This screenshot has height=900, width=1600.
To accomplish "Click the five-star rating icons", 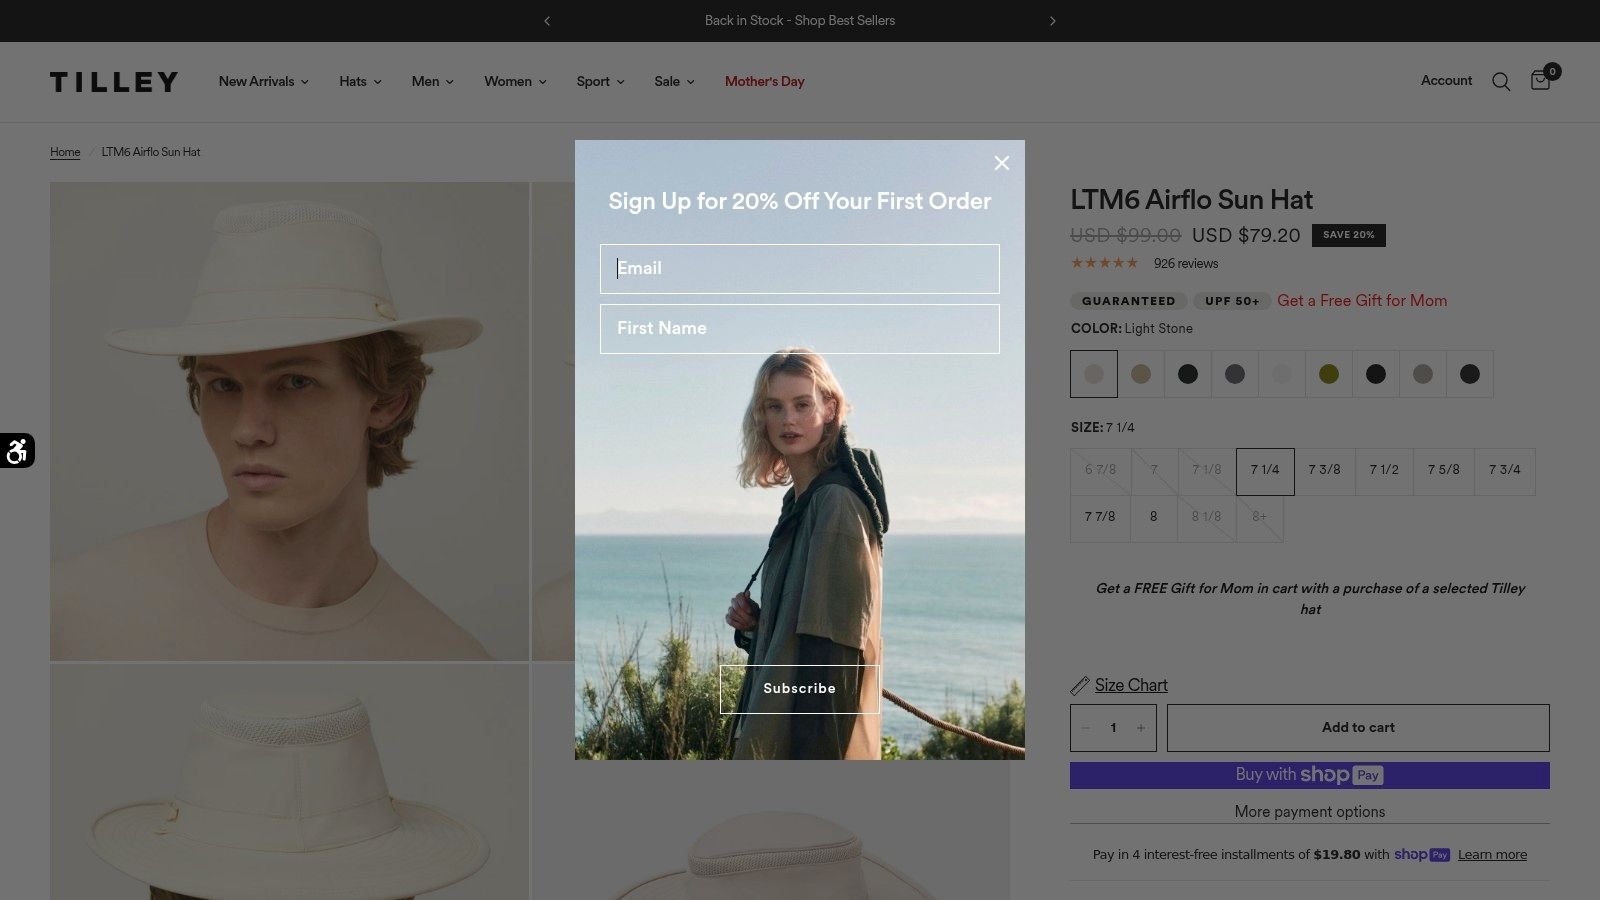I will pyautogui.click(x=1105, y=264).
